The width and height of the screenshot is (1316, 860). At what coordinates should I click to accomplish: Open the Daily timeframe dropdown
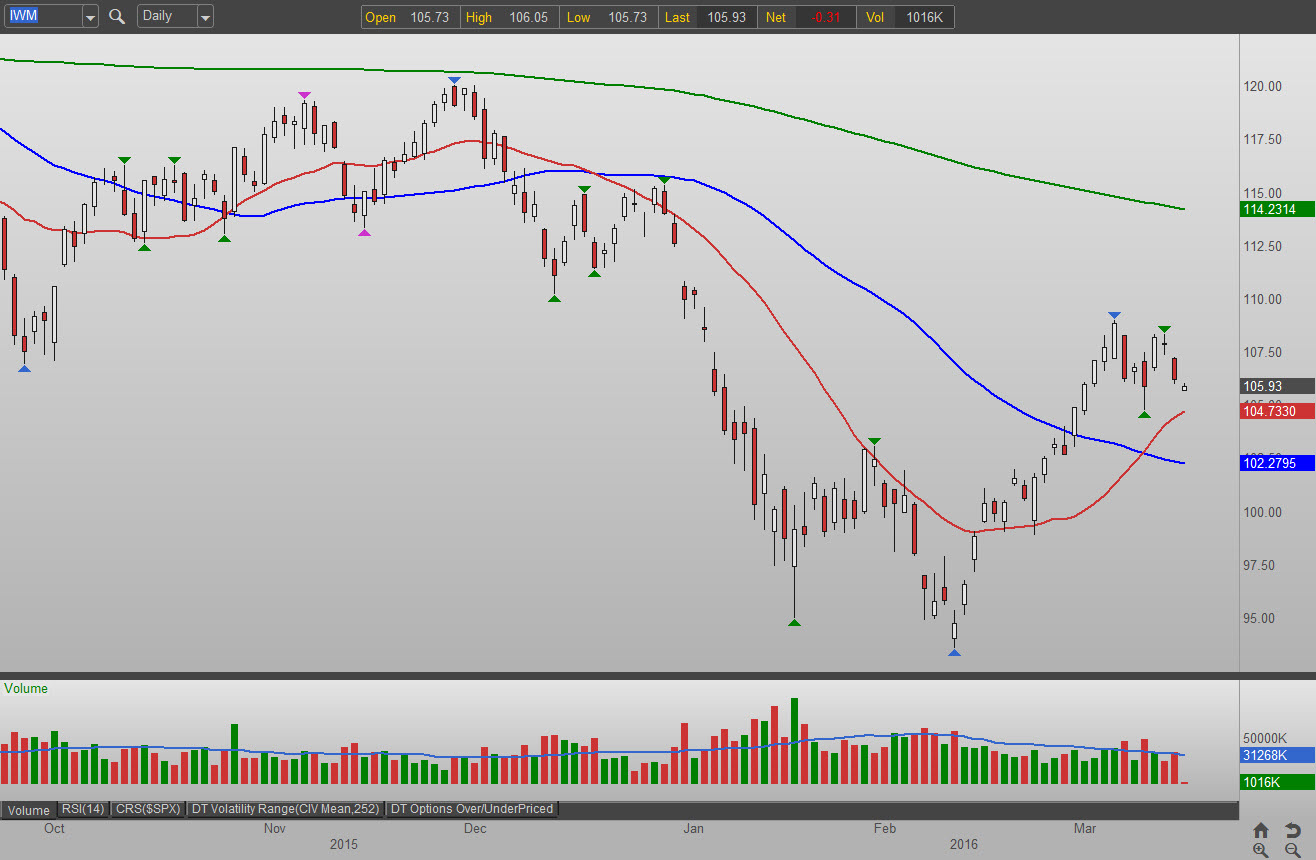pyautogui.click(x=205, y=17)
